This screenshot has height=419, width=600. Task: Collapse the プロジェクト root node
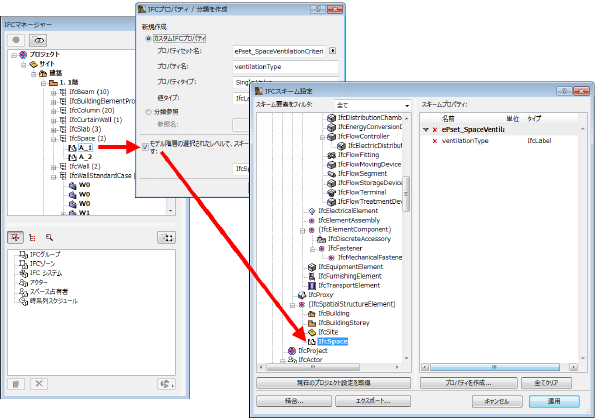pyautogui.click(x=14, y=55)
